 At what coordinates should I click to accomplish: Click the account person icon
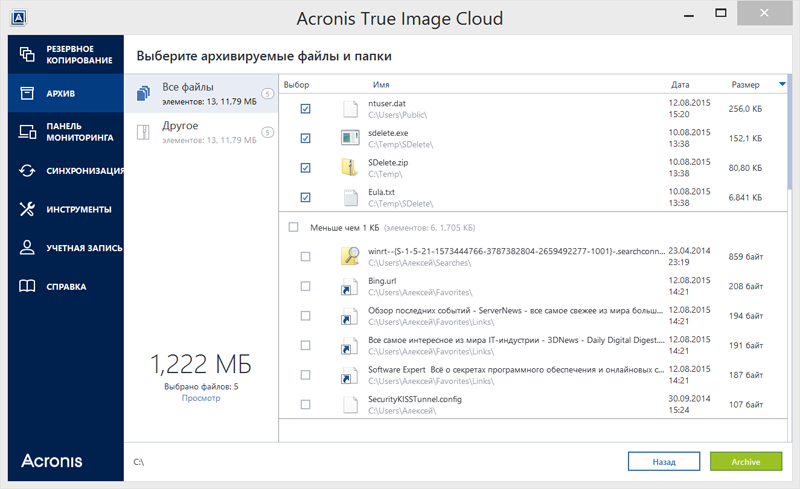coord(27,248)
